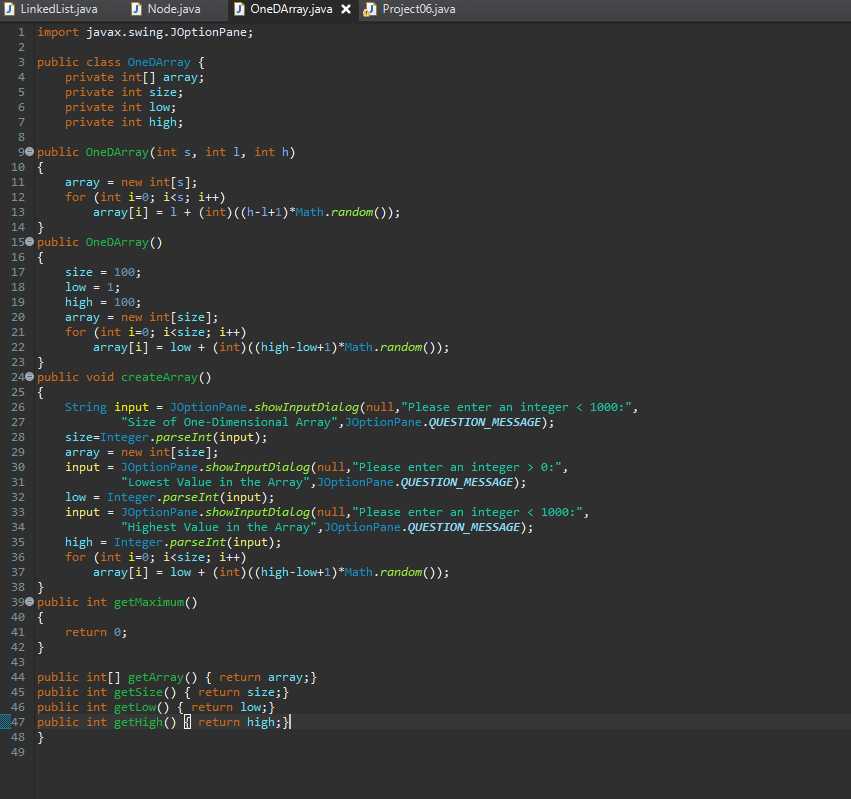Click the Project06.java tab's file icon
Image resolution: width=851 pixels, height=799 pixels.
[x=370, y=9]
